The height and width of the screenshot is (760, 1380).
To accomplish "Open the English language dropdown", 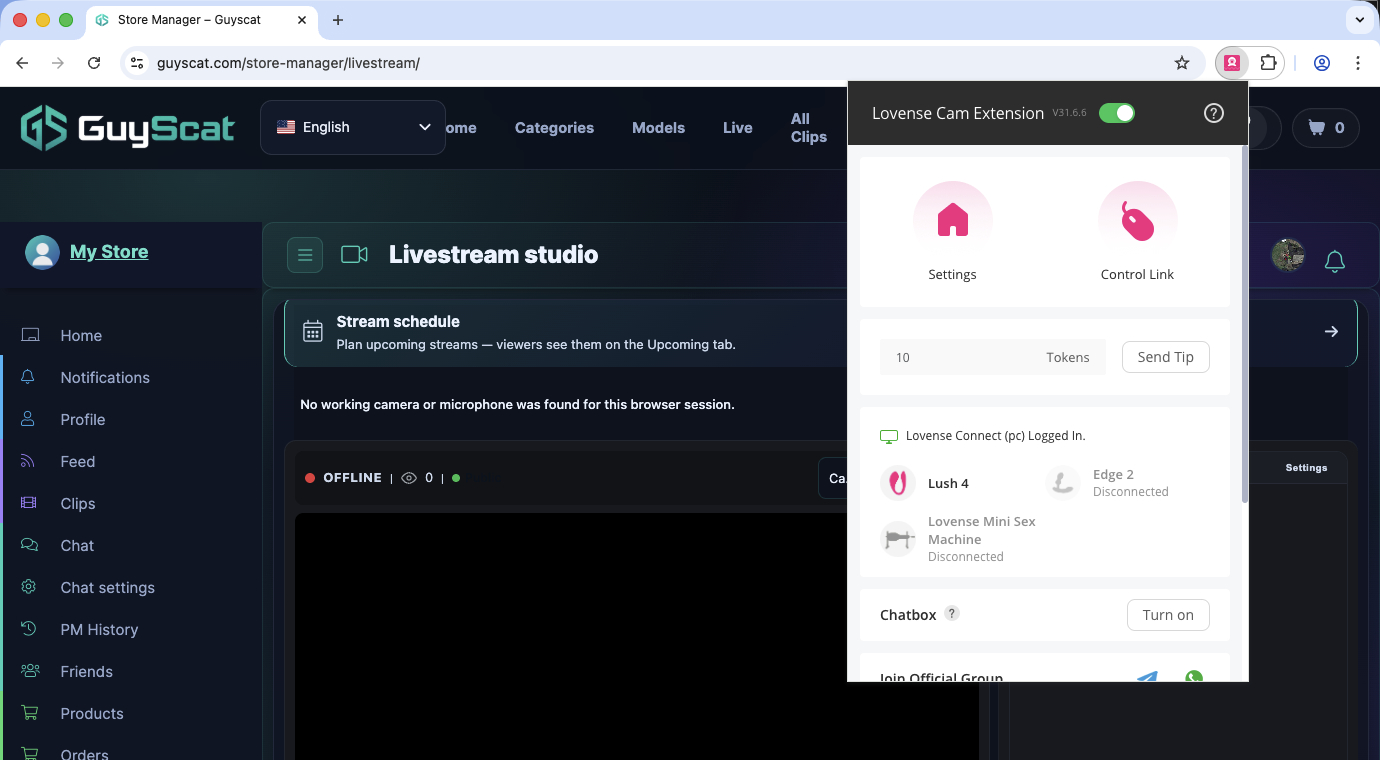I will [x=353, y=127].
